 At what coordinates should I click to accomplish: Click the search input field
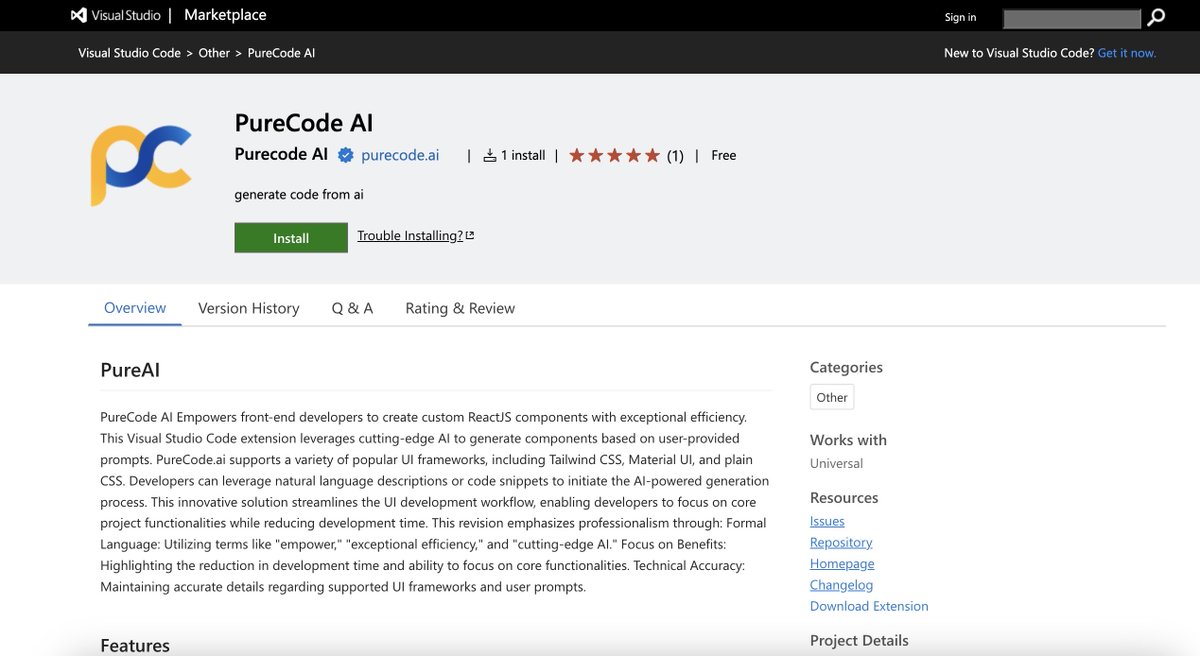[1072, 18]
